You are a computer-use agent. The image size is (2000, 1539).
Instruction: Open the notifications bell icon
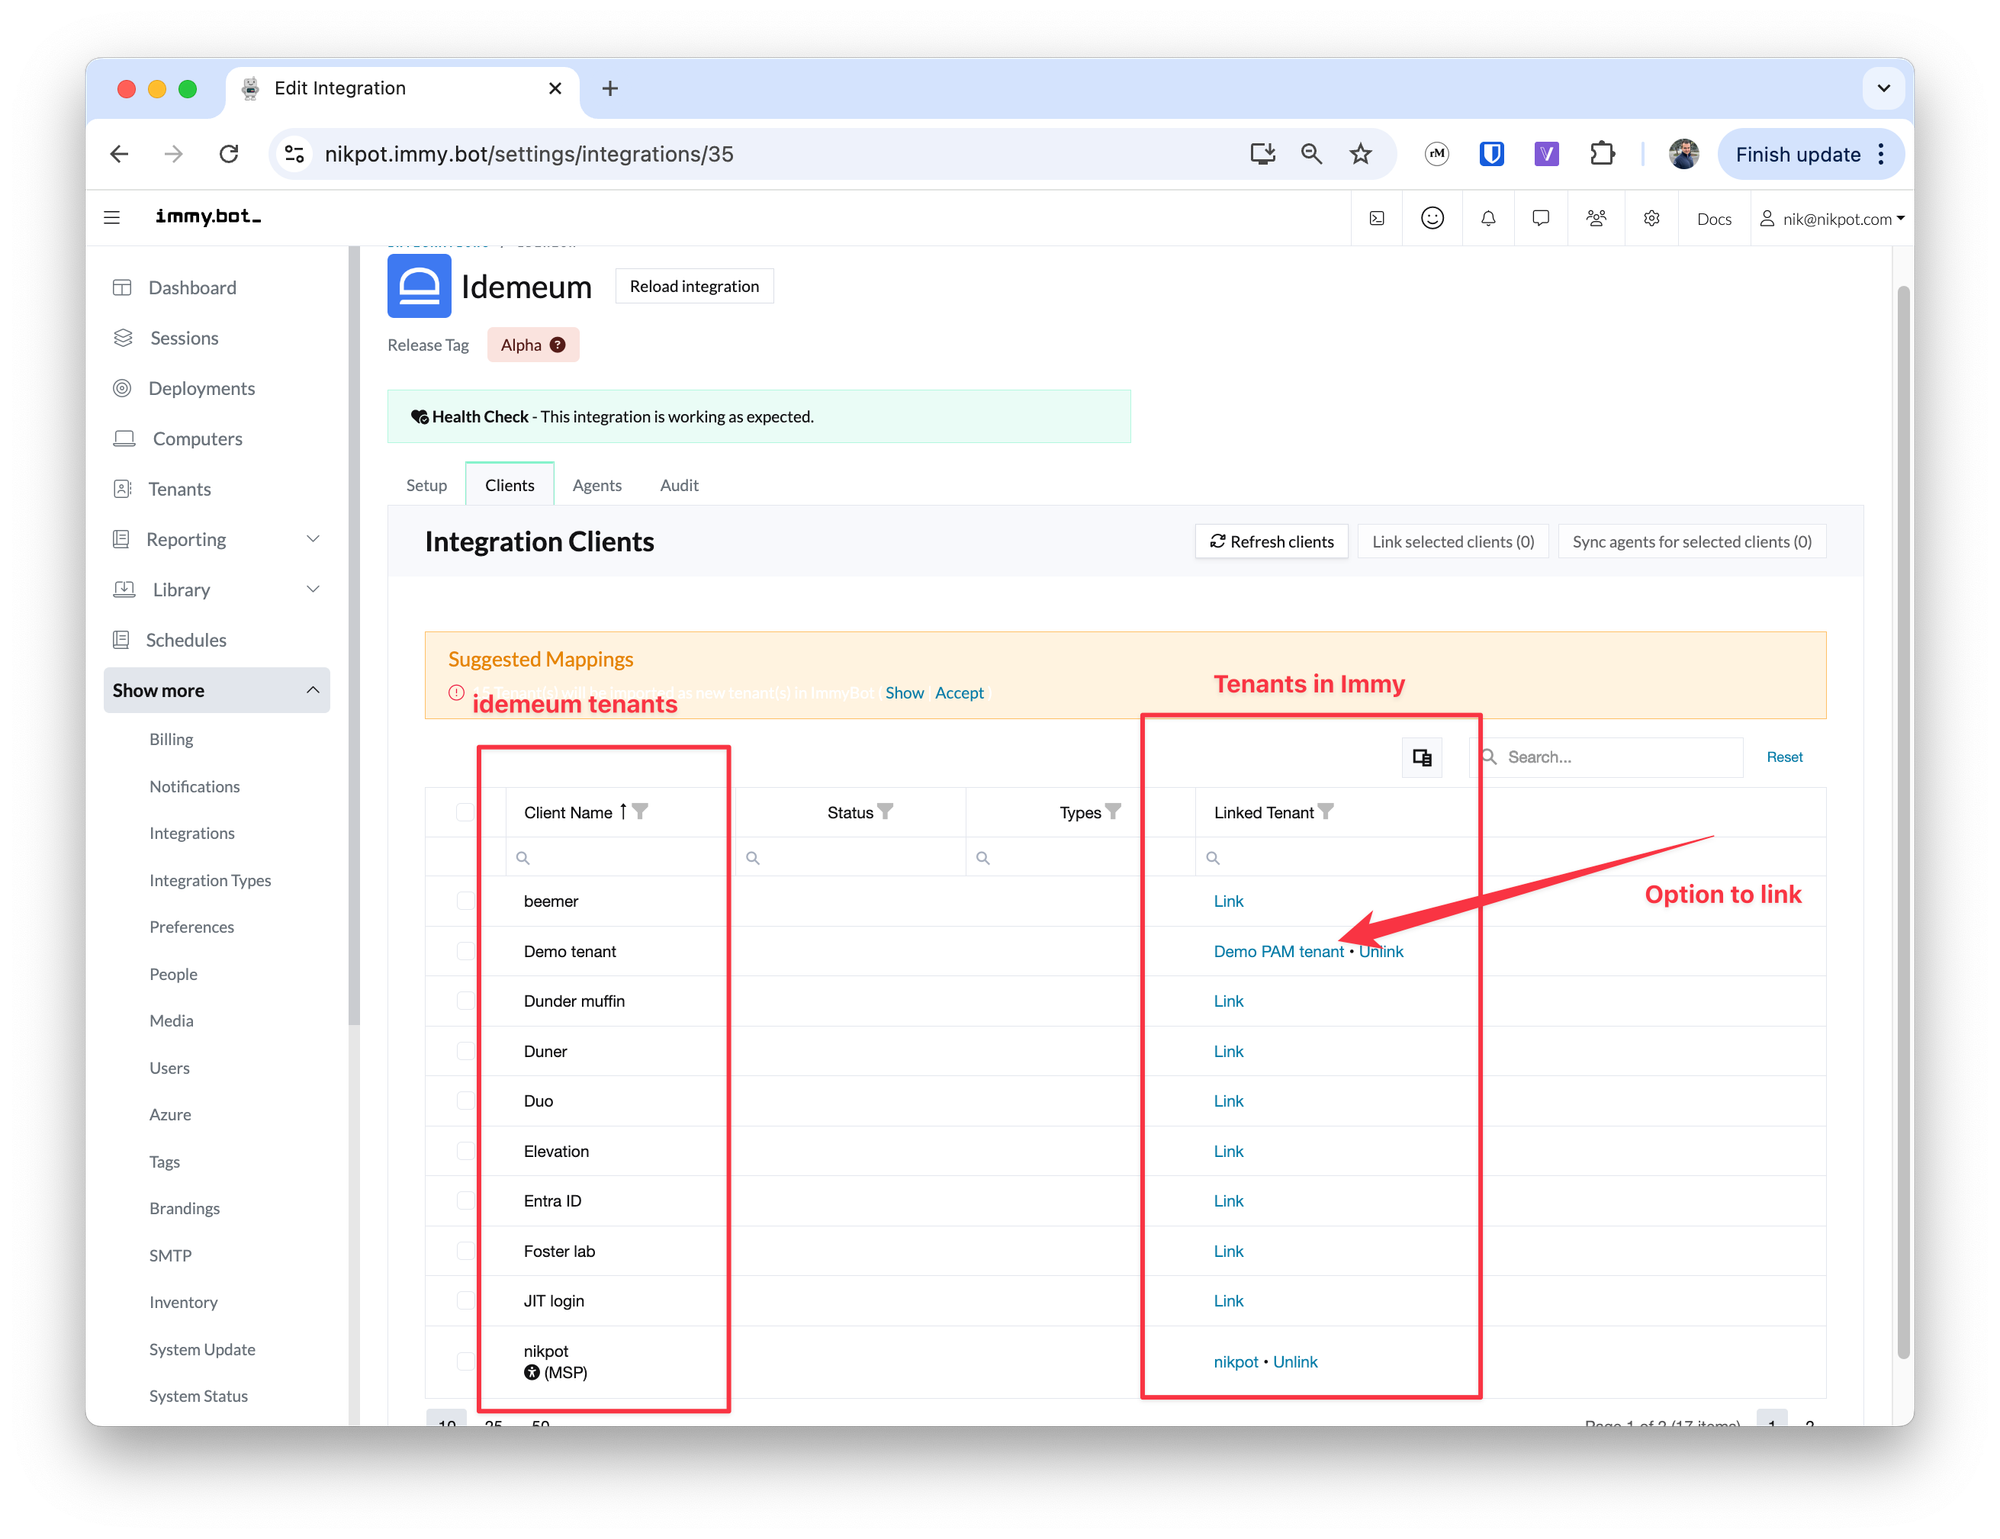coord(1488,218)
